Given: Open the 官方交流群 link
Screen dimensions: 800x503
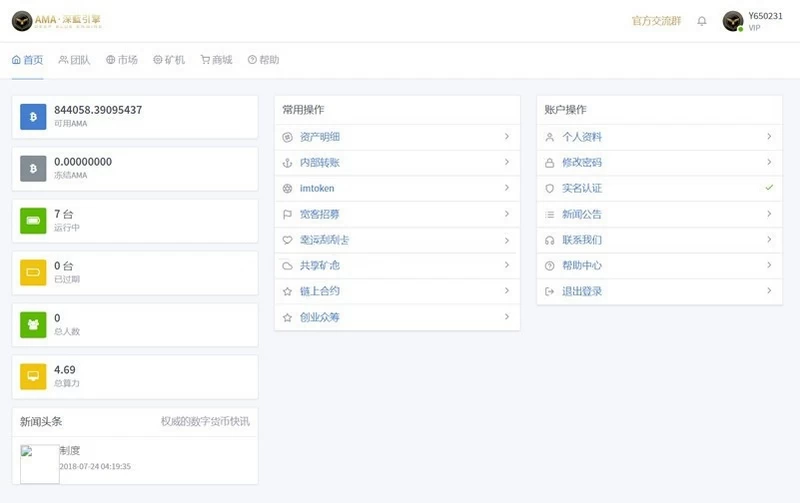Looking at the screenshot, I should pyautogui.click(x=657, y=21).
